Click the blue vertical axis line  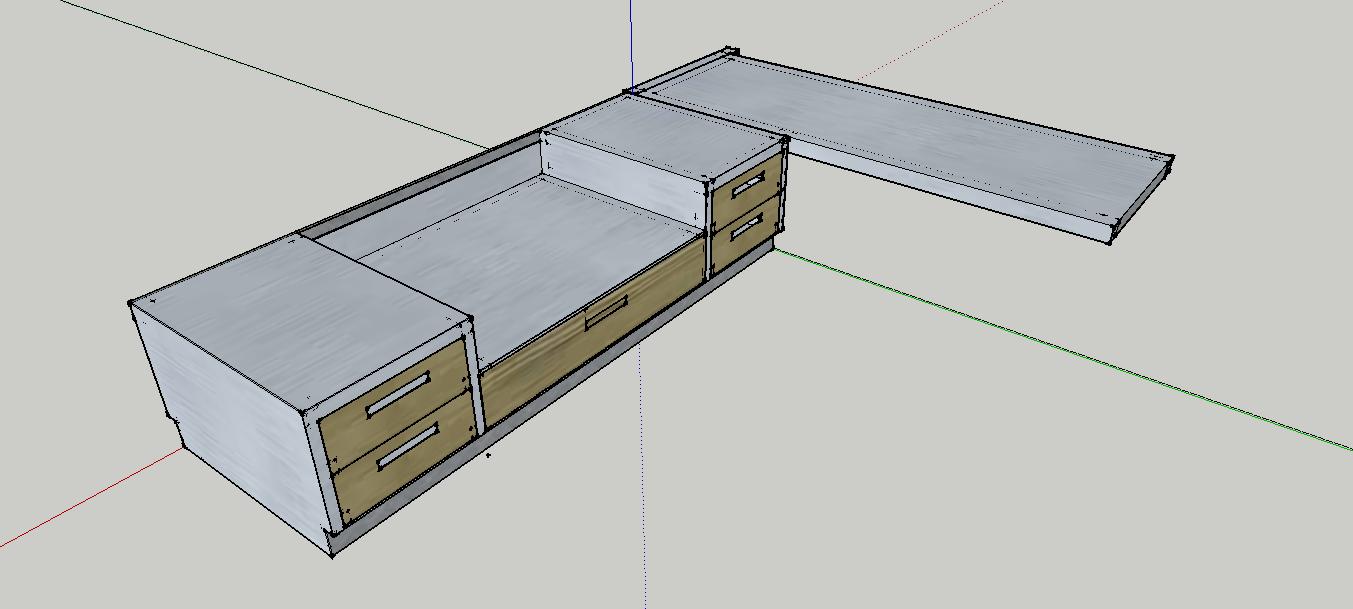tap(631, 40)
